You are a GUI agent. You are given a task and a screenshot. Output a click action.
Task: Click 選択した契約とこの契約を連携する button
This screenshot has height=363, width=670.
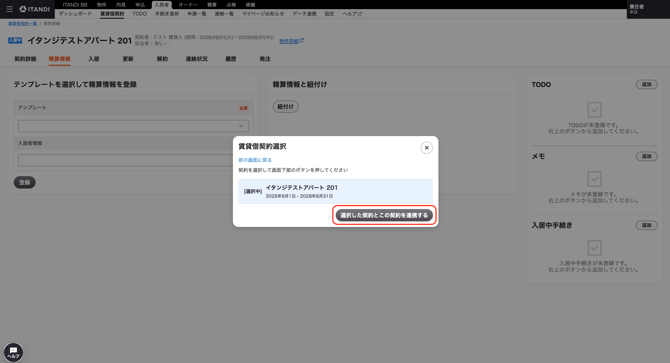click(x=384, y=215)
